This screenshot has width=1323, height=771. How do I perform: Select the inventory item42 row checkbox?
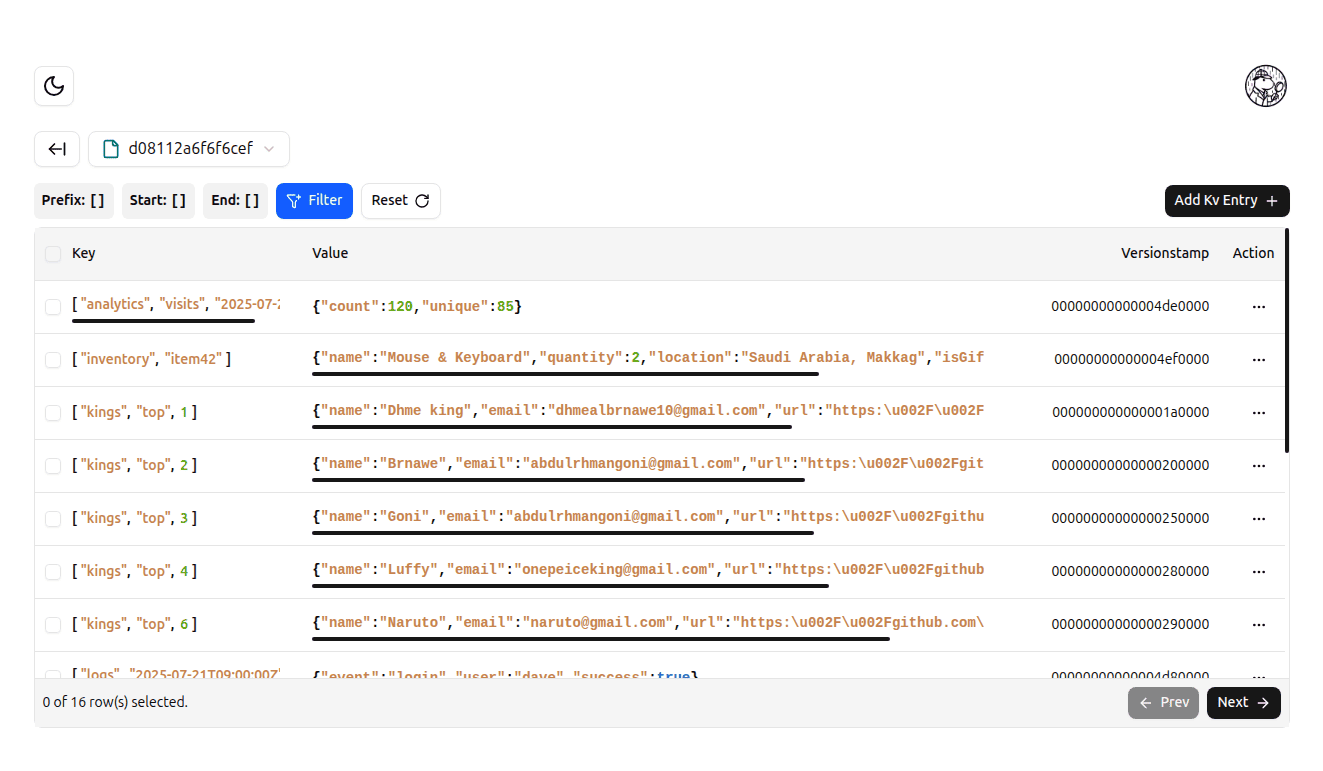[53, 359]
